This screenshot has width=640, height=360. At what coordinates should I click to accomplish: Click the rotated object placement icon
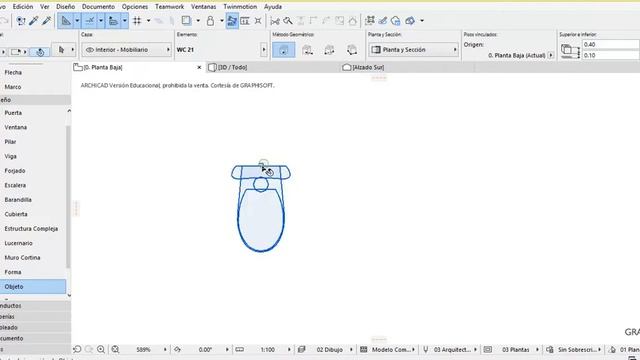point(40,52)
